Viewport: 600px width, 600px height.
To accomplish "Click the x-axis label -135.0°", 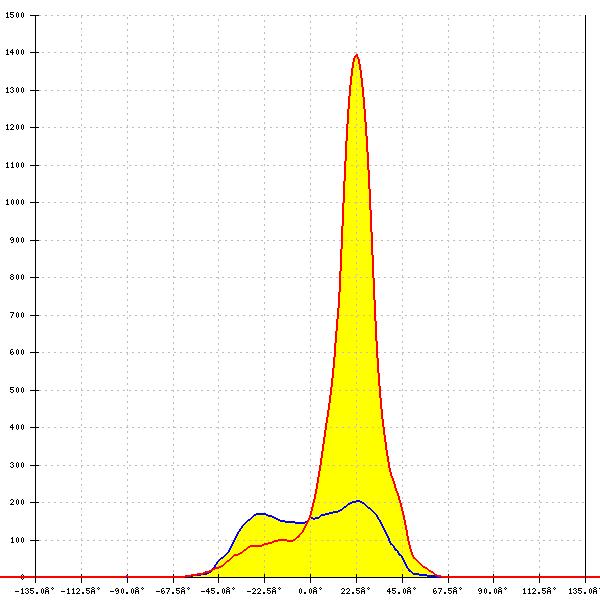I will [x=34, y=591].
